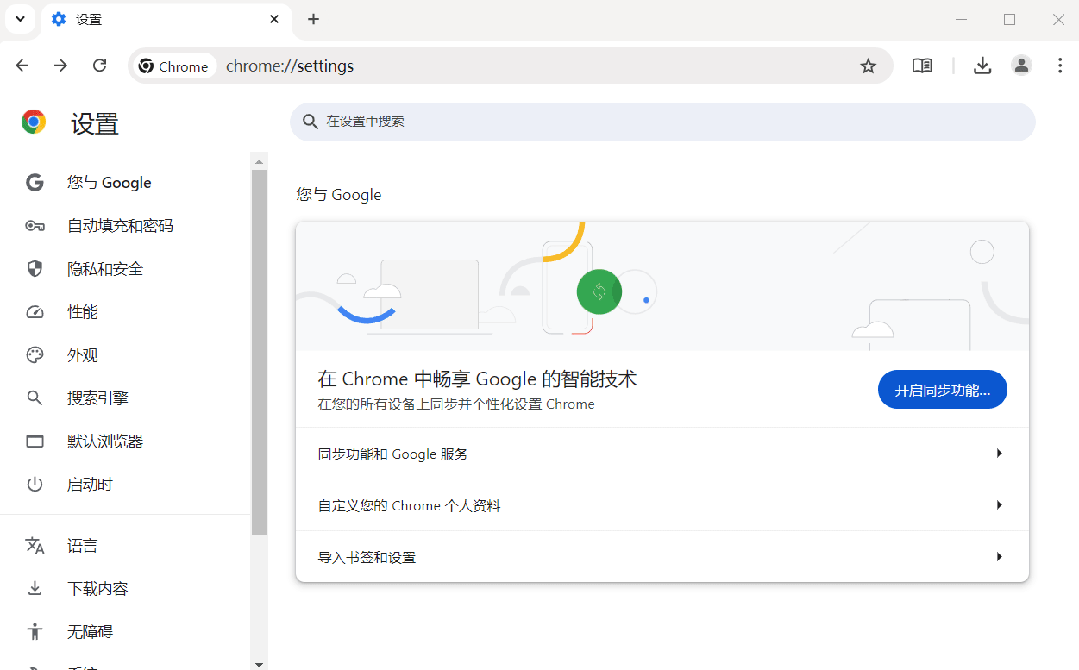This screenshot has height=670, width=1079.
Task: Open the tab search dropdown arrow
Action: 20,19
